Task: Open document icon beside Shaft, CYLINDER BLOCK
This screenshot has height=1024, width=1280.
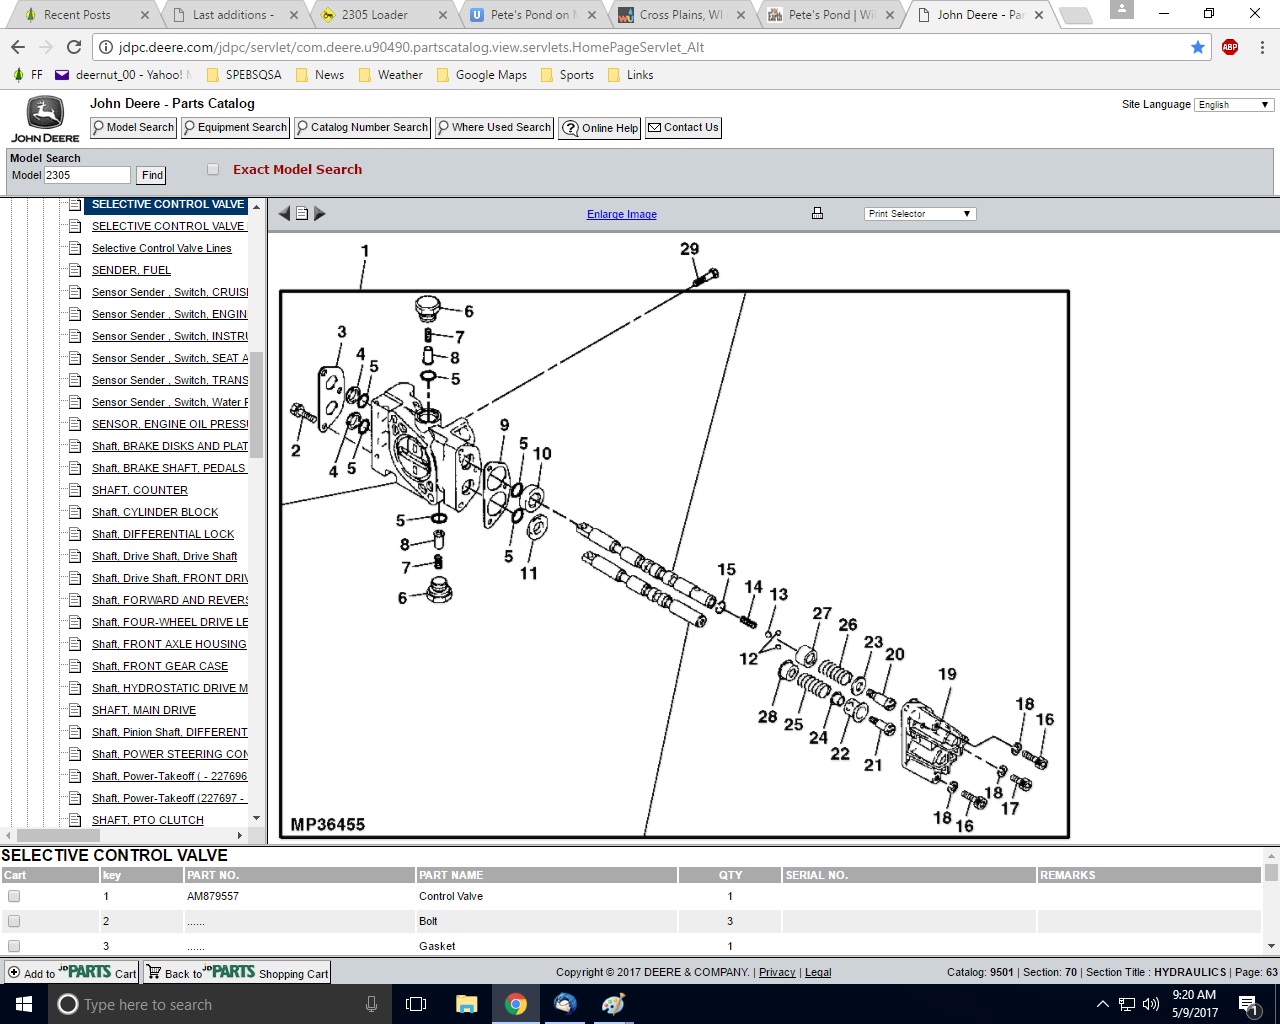Action: tap(75, 512)
